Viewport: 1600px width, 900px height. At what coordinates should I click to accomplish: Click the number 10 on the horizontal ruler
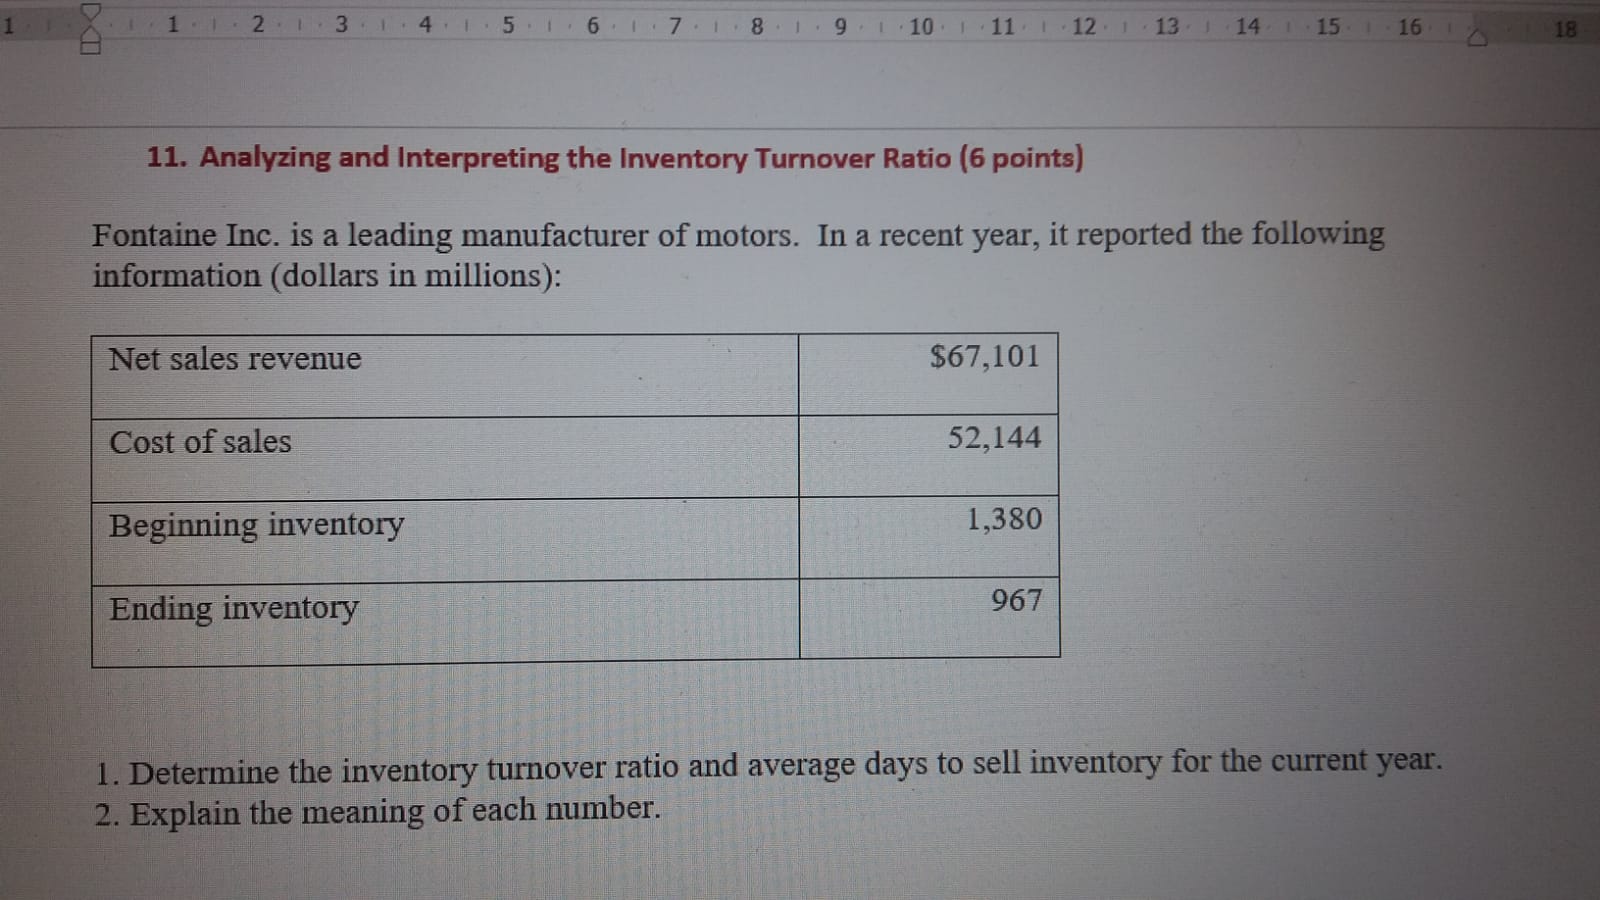(921, 27)
